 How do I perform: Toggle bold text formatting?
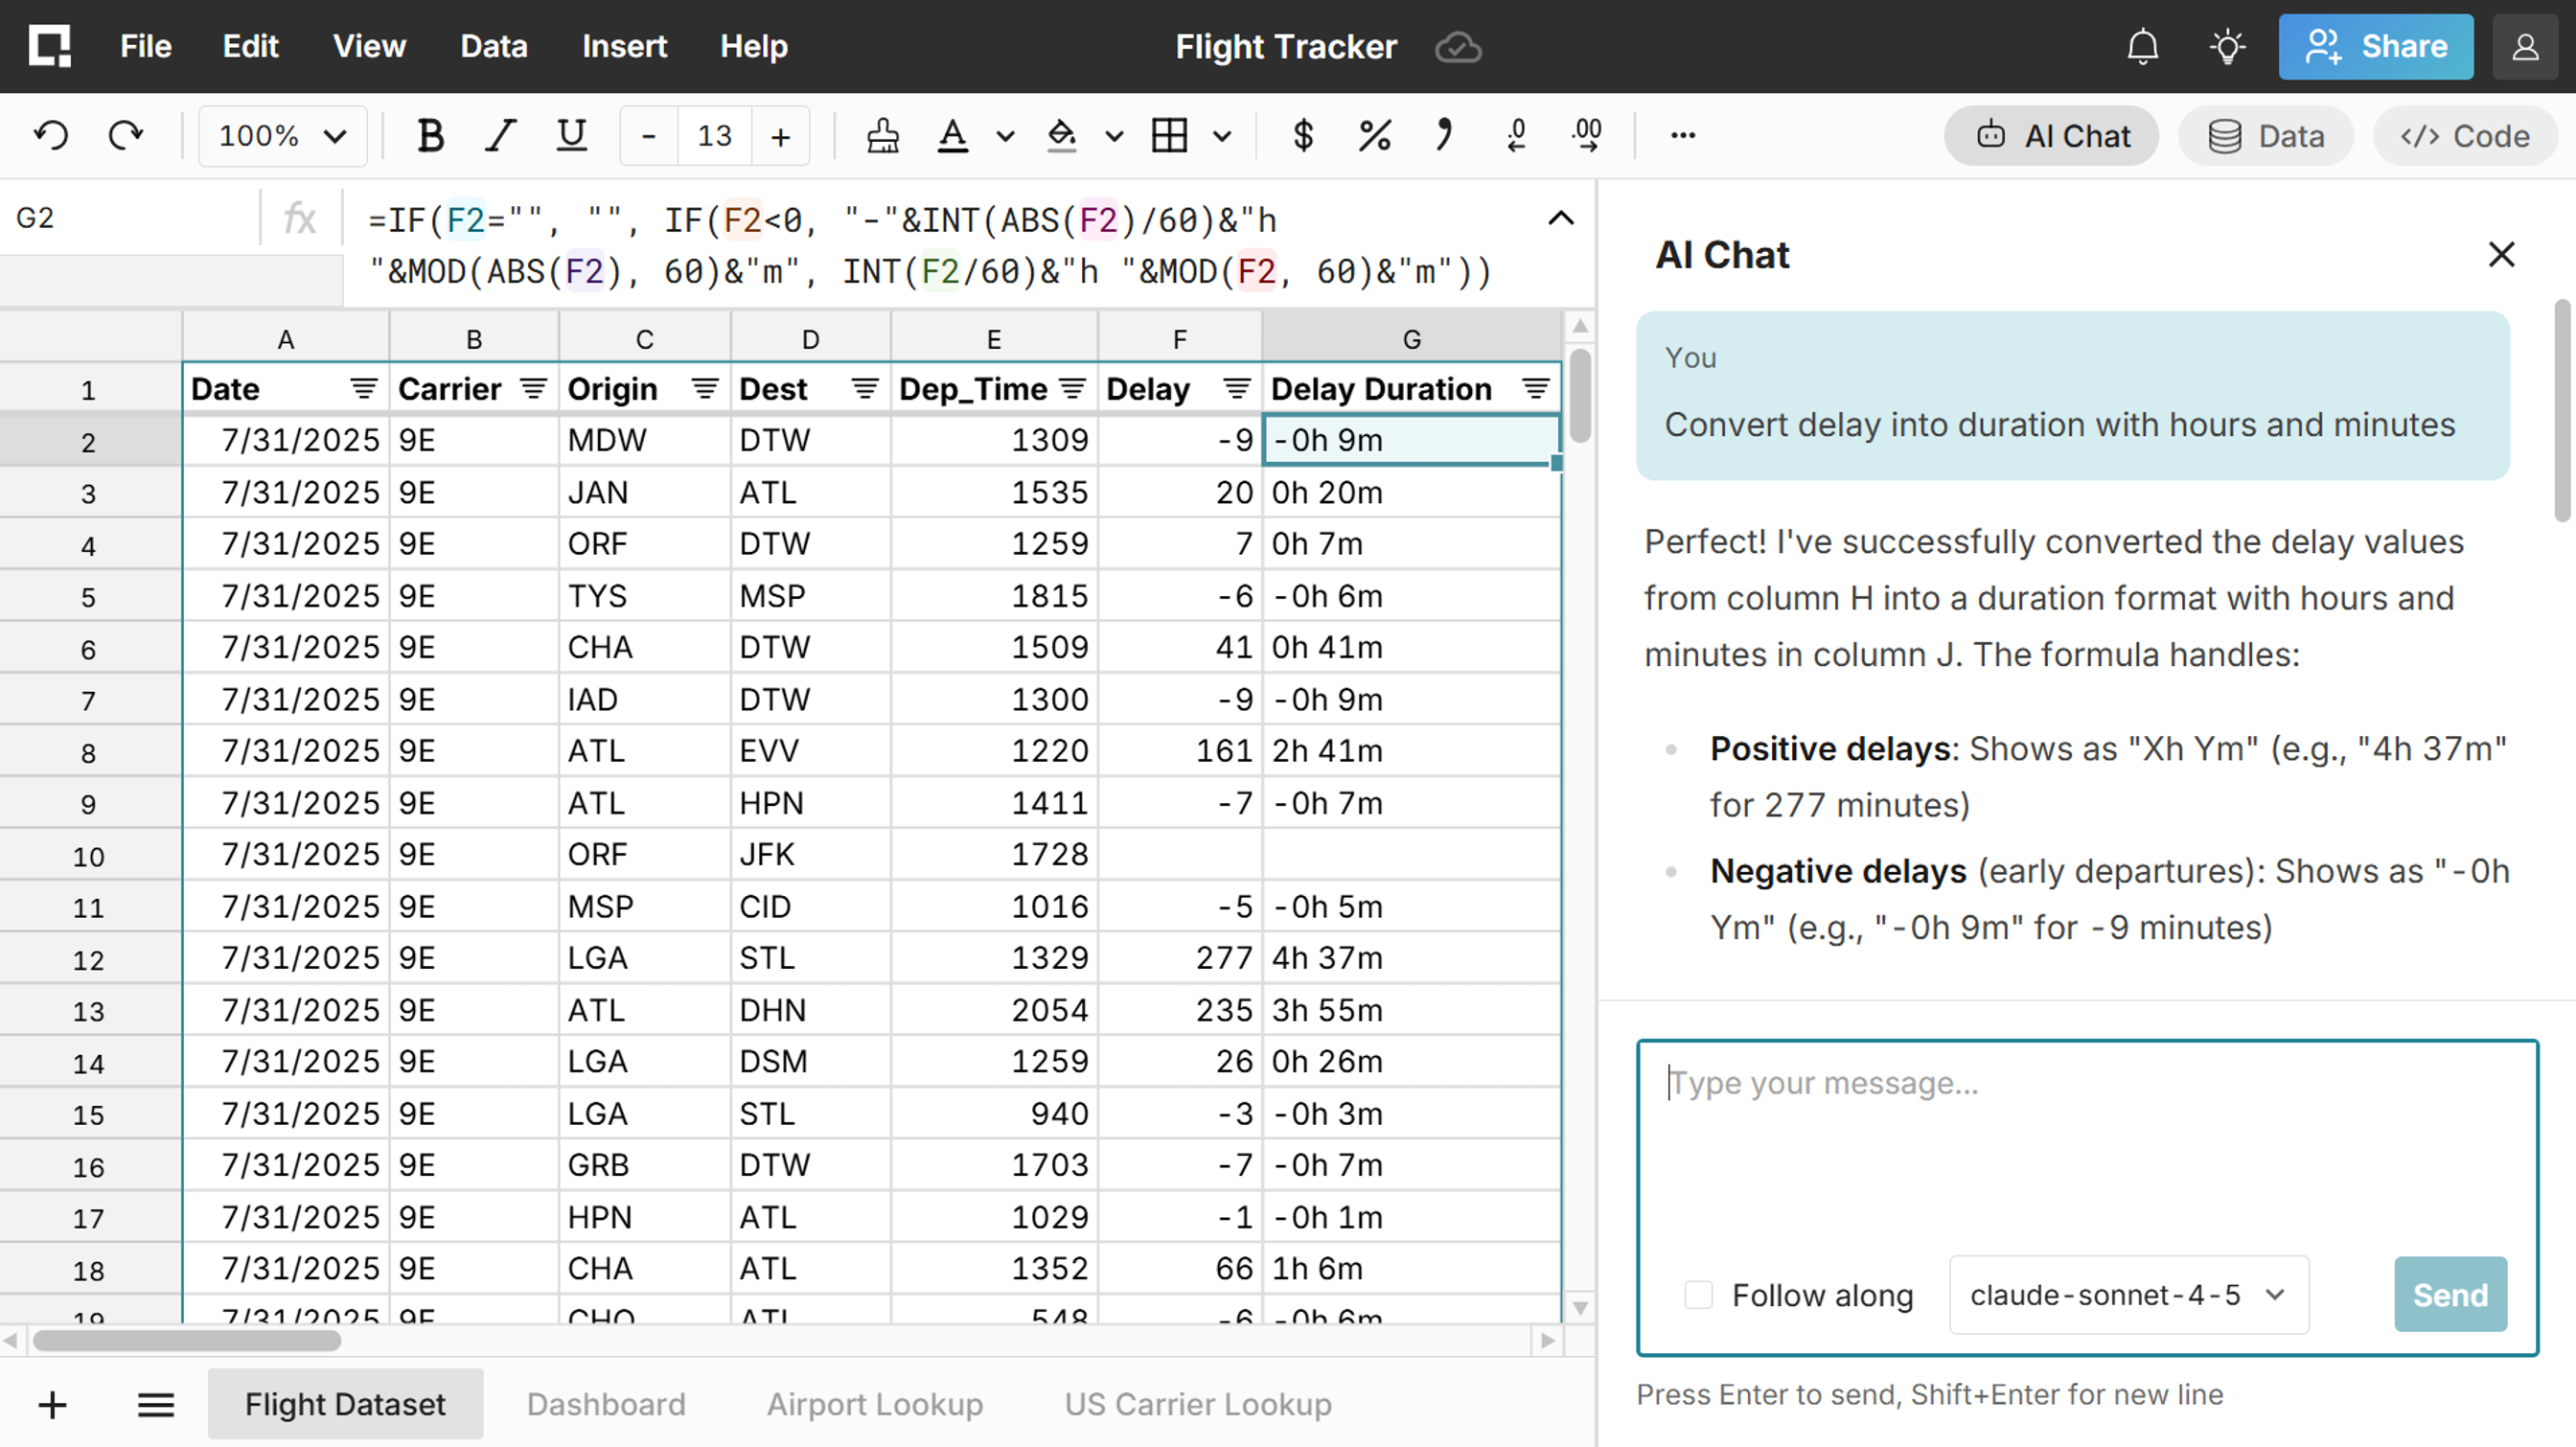click(430, 135)
